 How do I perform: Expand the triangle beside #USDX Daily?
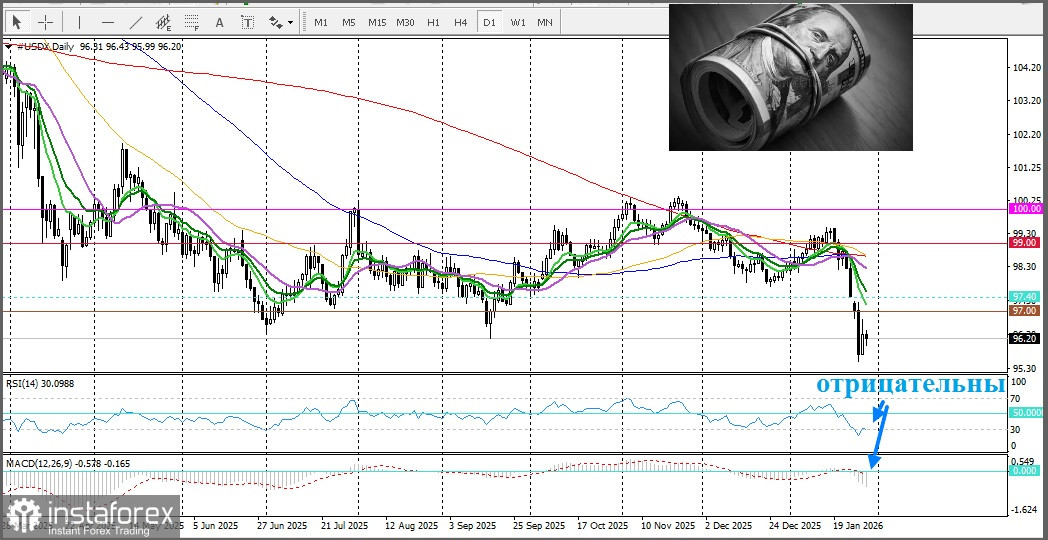[x=9, y=46]
